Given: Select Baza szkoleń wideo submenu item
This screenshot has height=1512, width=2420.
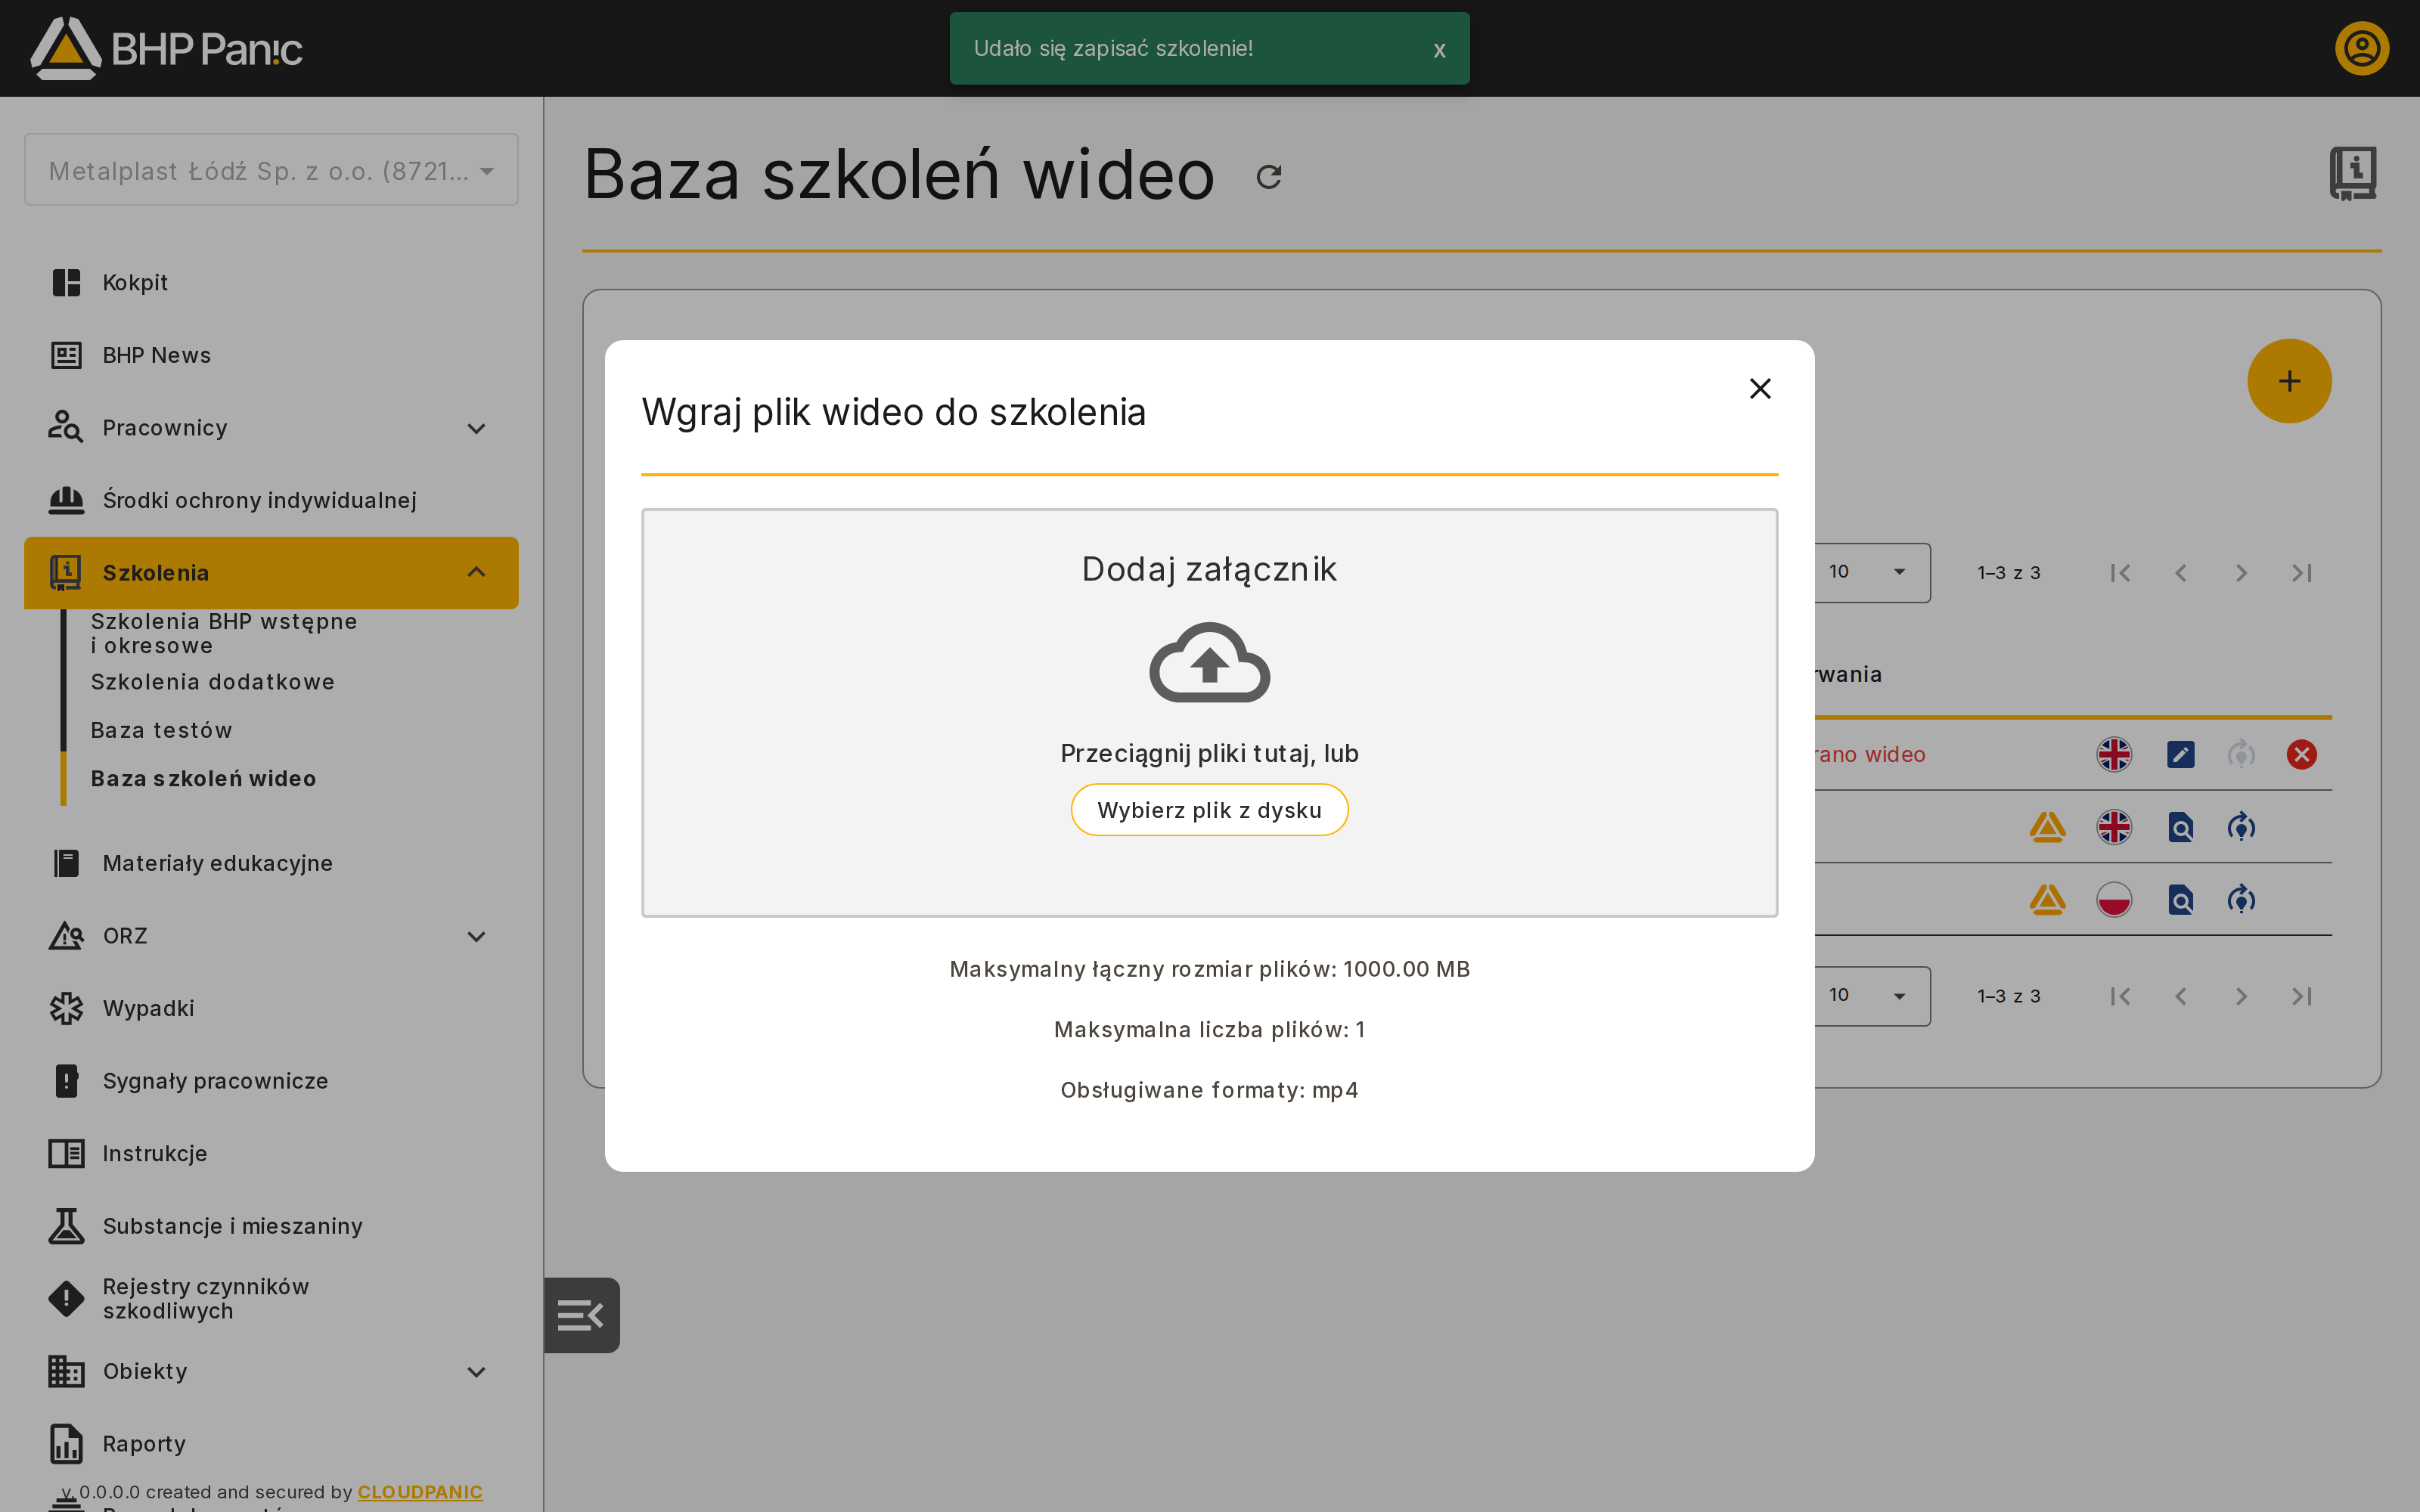Looking at the screenshot, I should (x=203, y=778).
